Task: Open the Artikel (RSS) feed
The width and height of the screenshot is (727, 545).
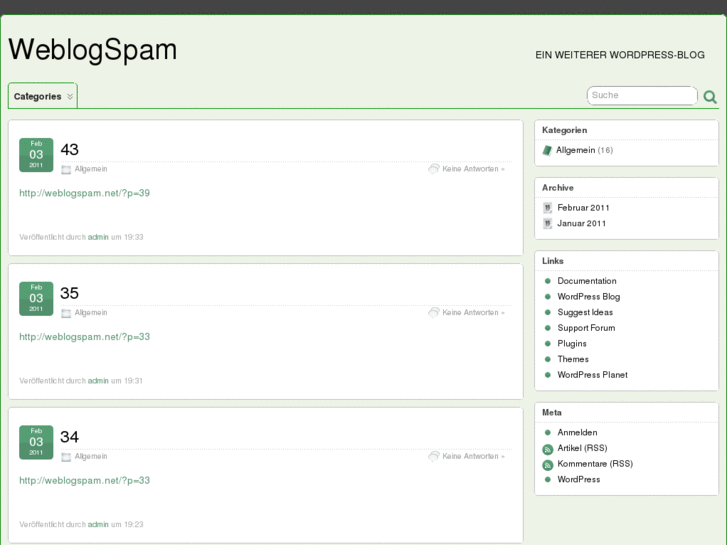Action: tap(582, 449)
